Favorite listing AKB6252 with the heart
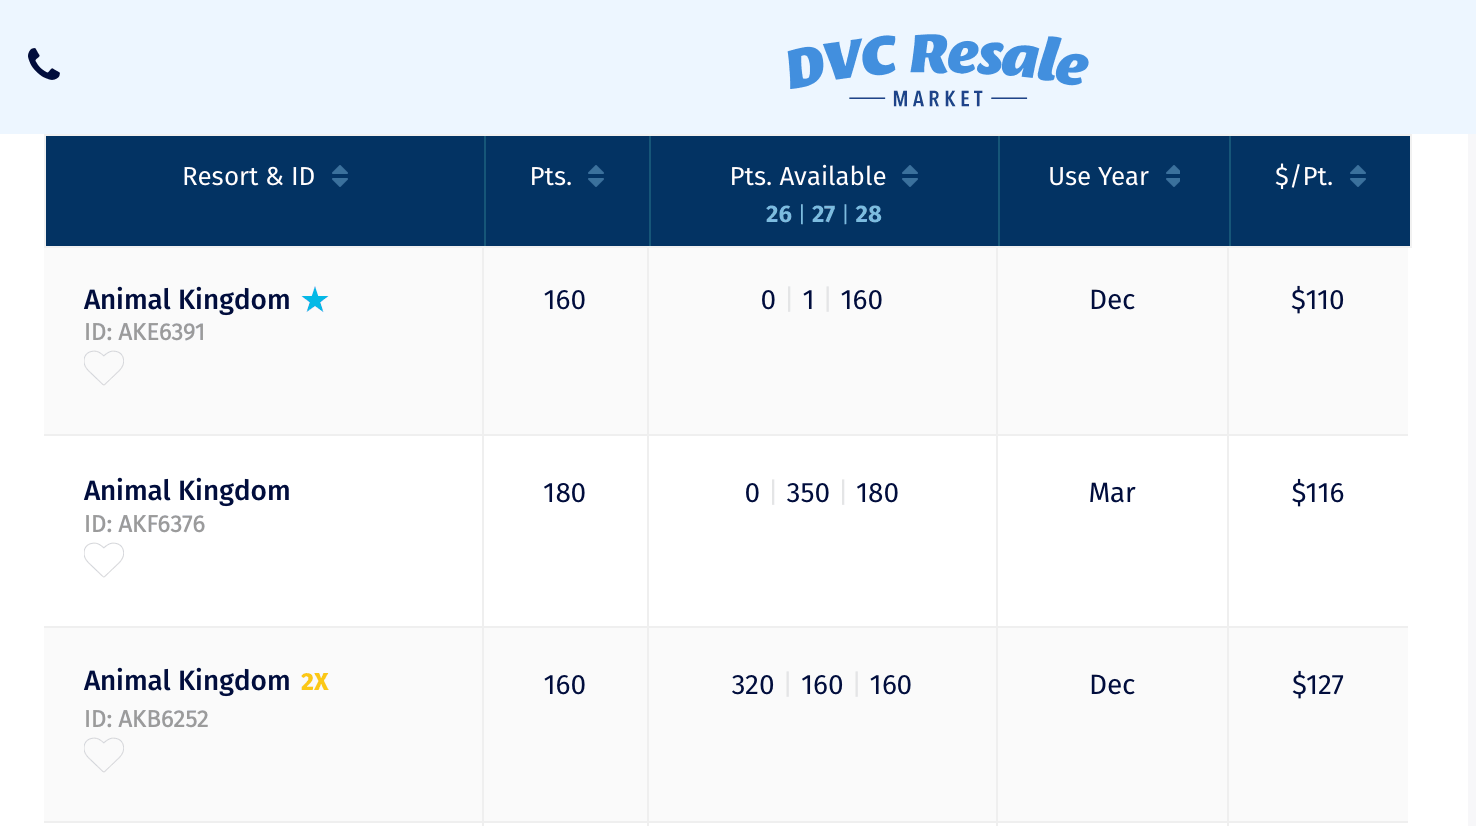This screenshot has width=1476, height=826. tap(104, 755)
